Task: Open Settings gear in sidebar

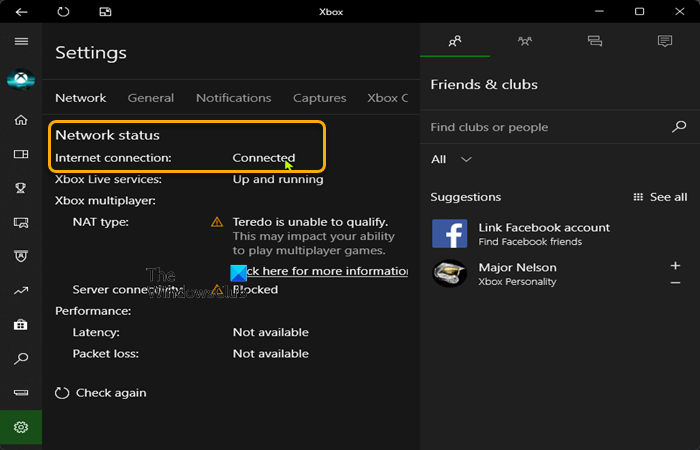Action: tap(21, 427)
